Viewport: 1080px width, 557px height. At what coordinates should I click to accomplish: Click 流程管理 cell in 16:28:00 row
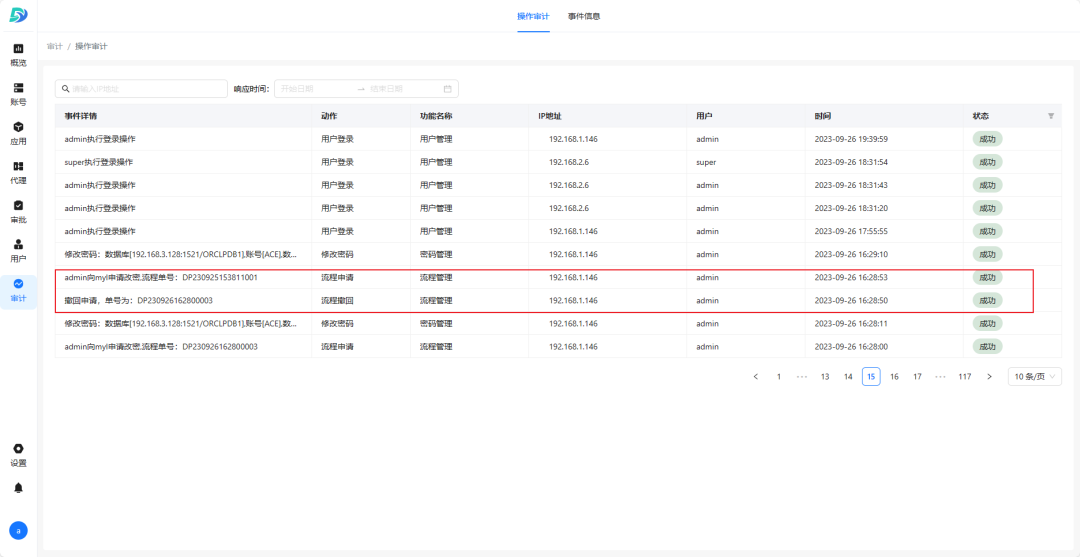tap(436, 346)
